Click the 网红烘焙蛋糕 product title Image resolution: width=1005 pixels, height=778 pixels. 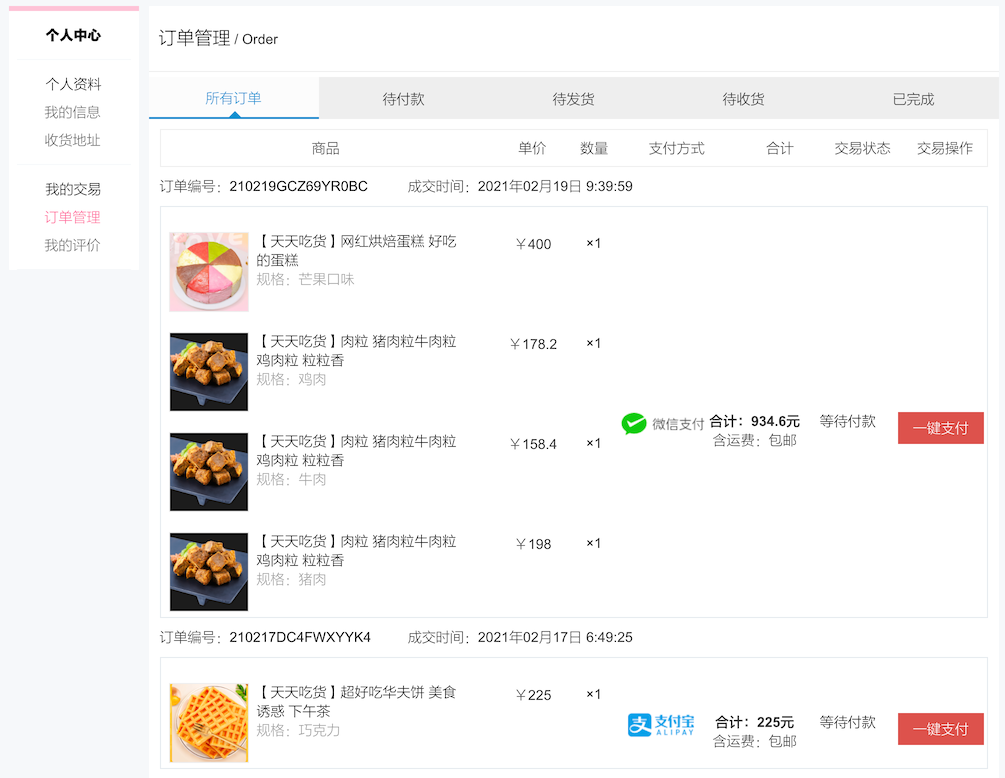point(357,250)
